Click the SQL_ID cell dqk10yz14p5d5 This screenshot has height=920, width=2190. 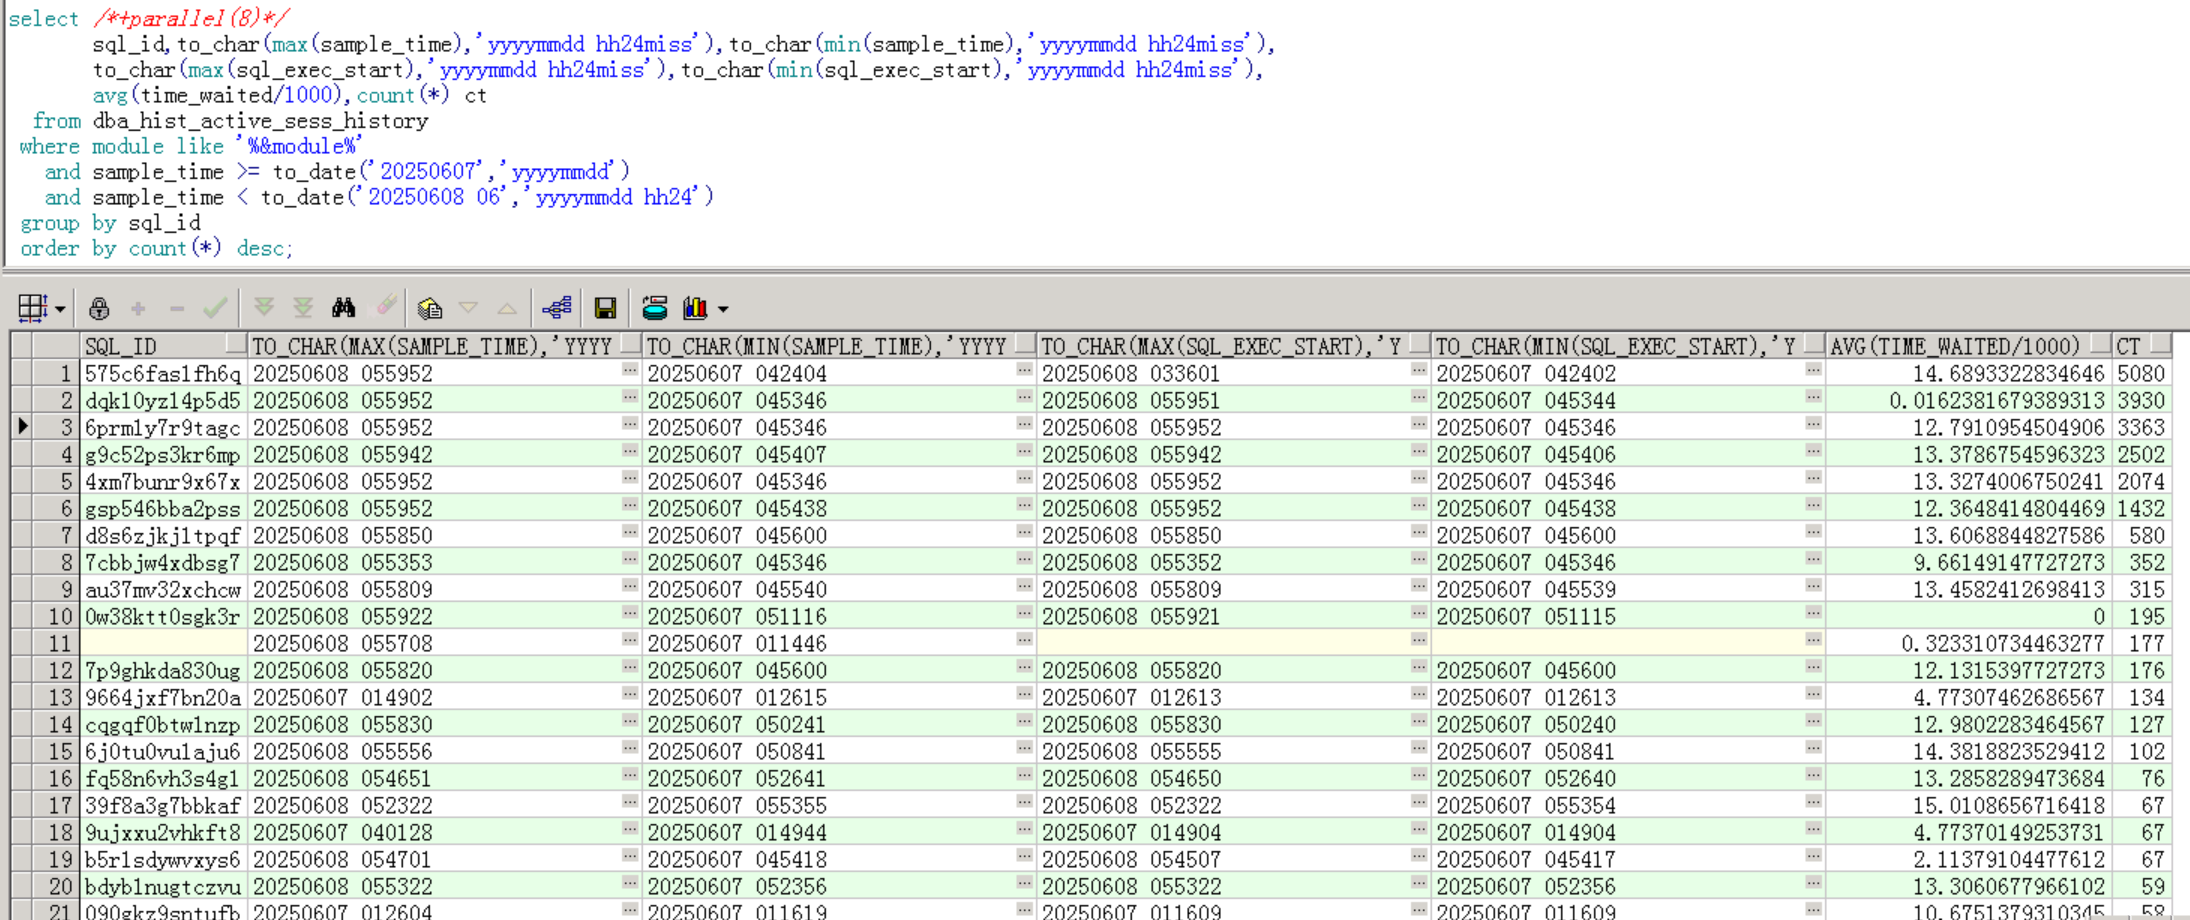click(163, 401)
